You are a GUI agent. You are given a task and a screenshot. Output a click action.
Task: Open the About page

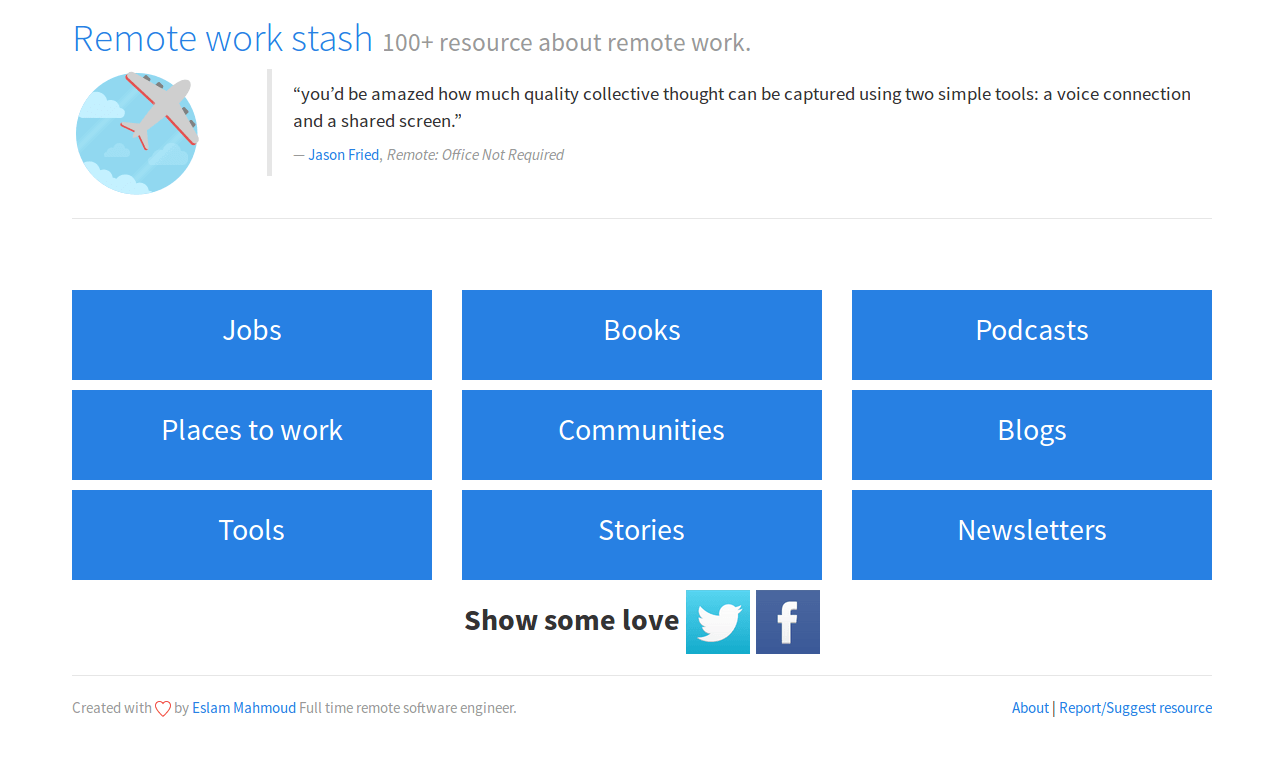1030,708
